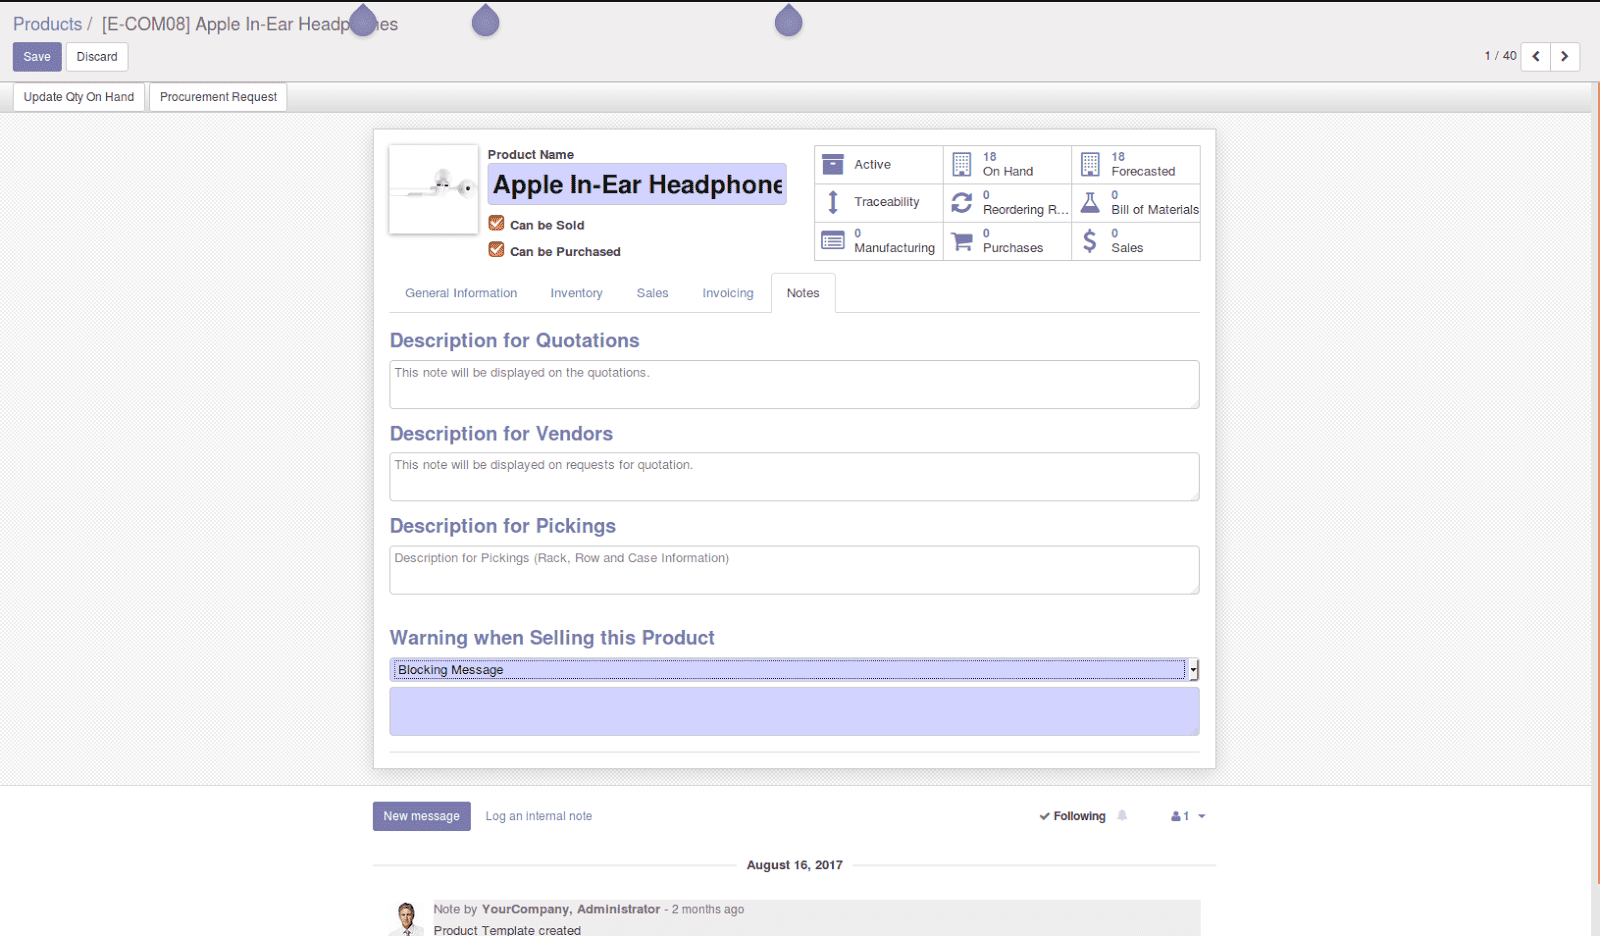Go to next product record arrow
Image resolution: width=1600 pixels, height=936 pixels.
point(1565,56)
